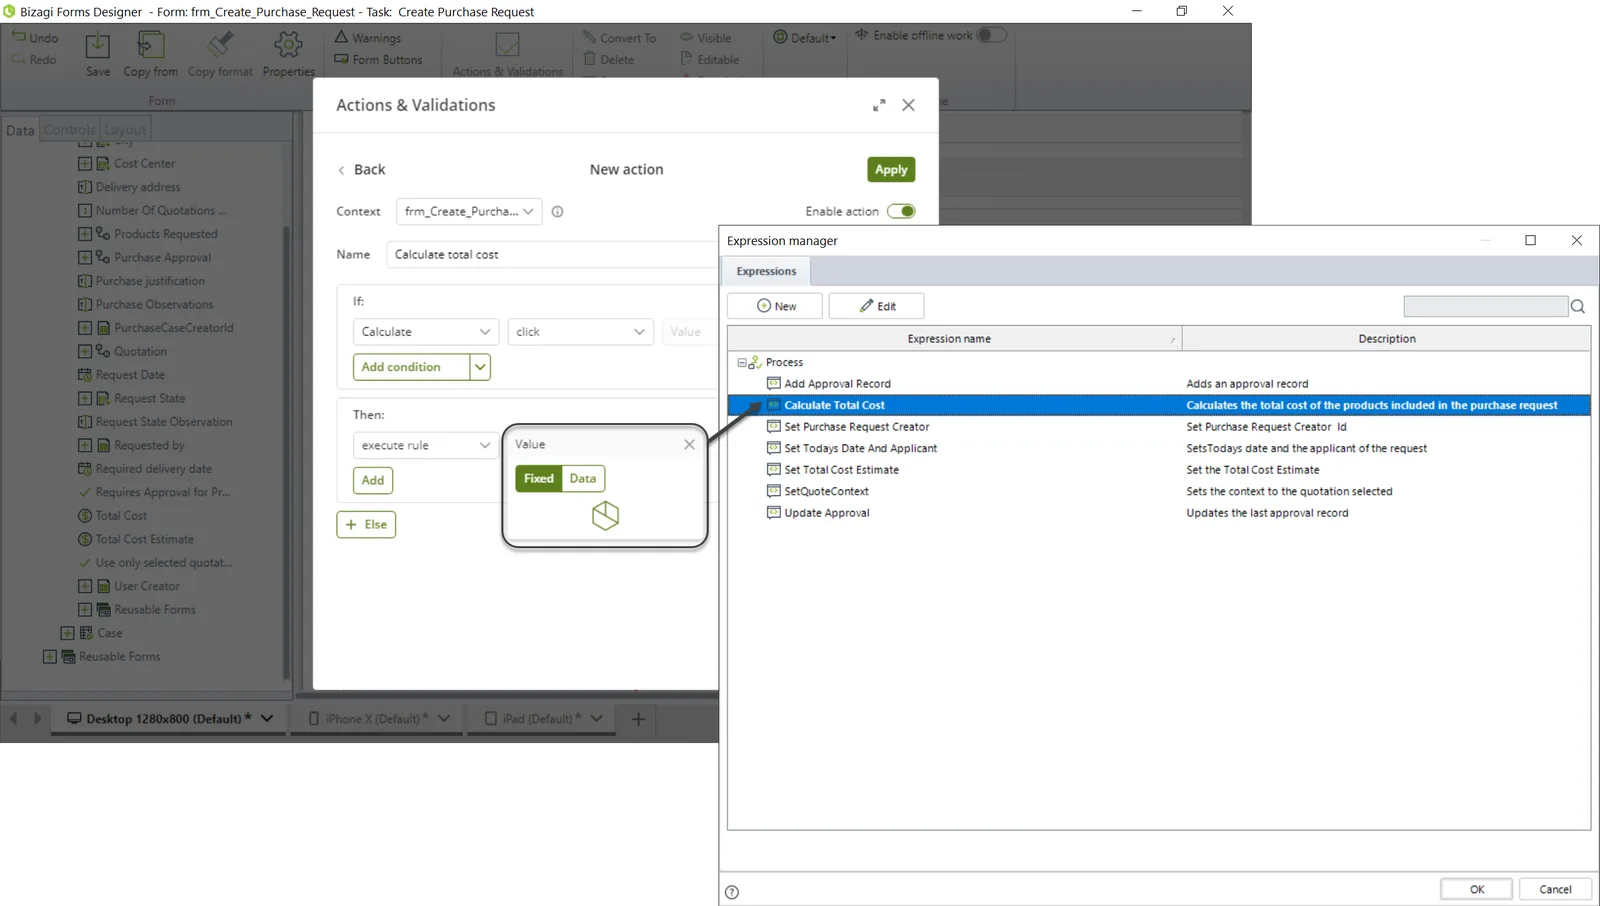Click the Copy format brush icon
1600x906 pixels.
click(220, 46)
